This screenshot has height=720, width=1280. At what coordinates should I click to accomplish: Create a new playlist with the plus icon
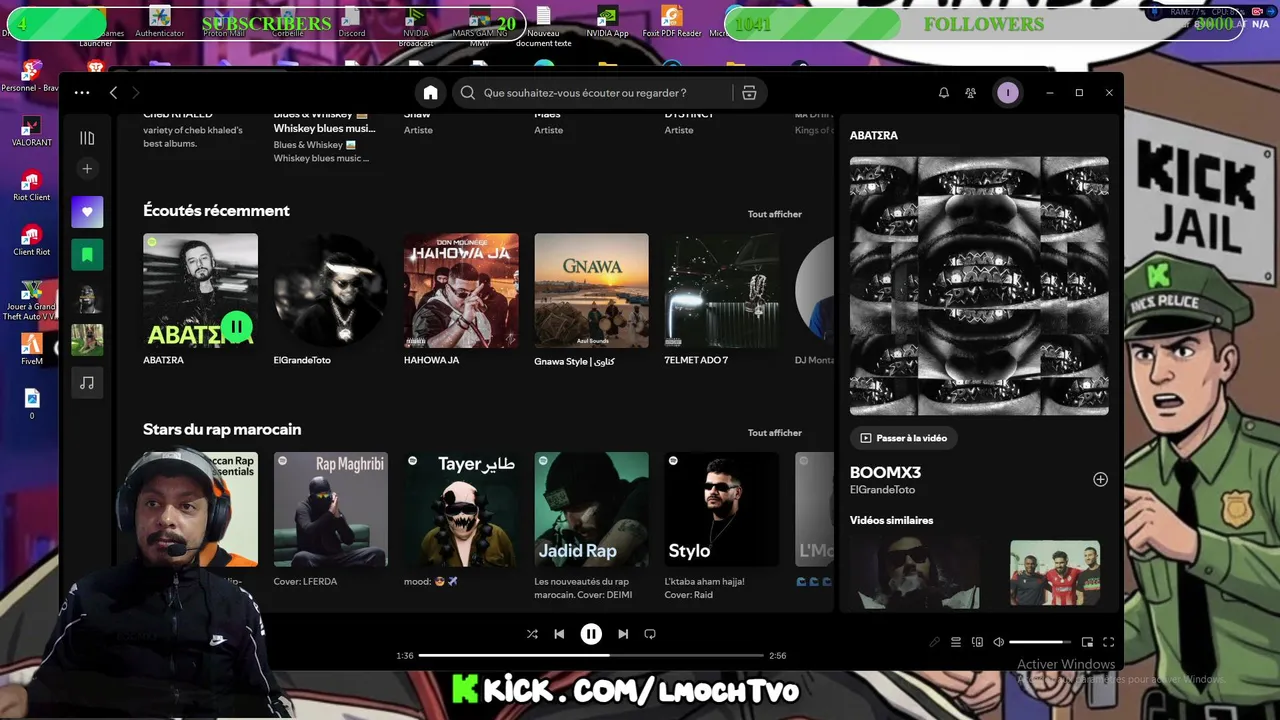(x=87, y=169)
